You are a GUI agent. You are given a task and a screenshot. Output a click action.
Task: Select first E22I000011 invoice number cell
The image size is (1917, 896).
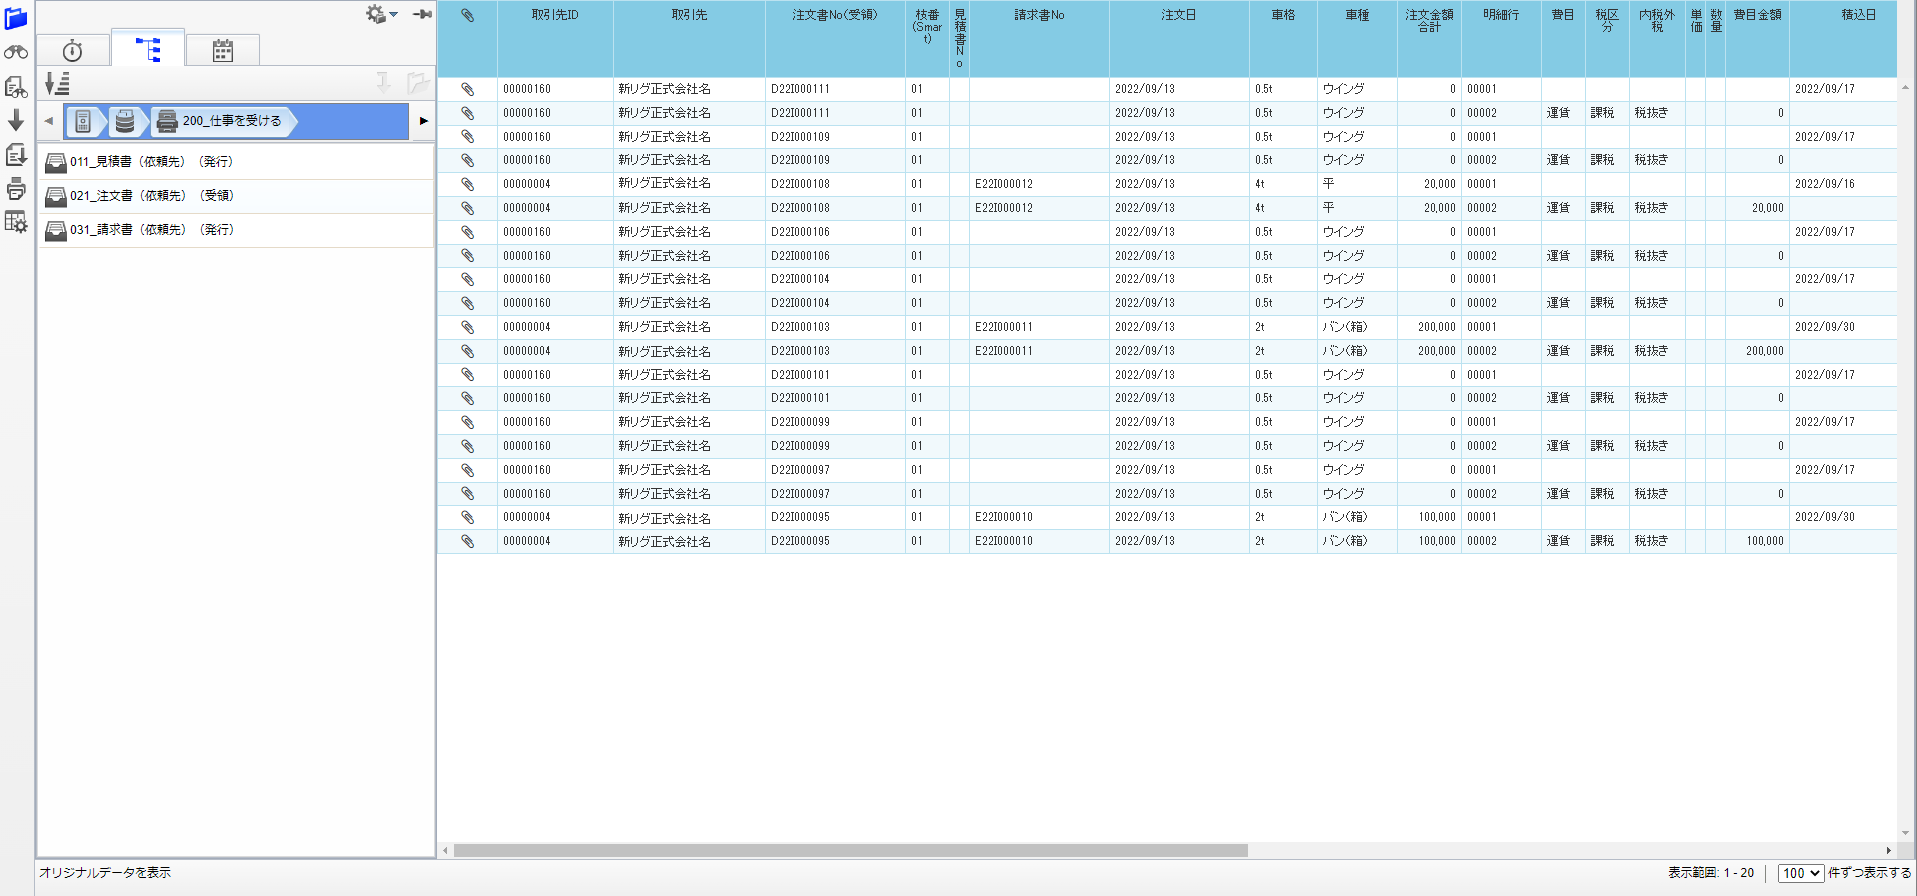(x=1039, y=327)
